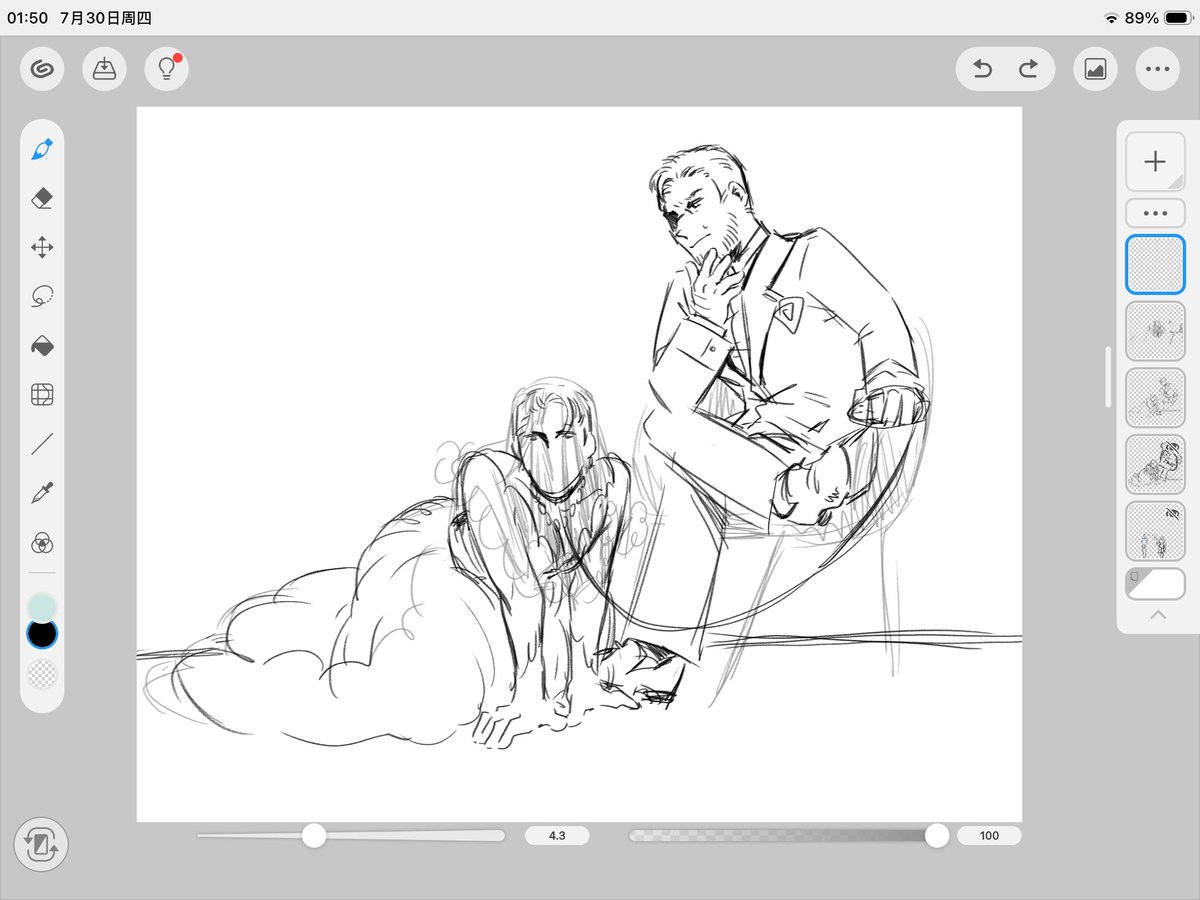Viewport: 1200px width, 900px height.
Task: Select the second layer thumbnail with small sketch
Action: click(x=1155, y=331)
